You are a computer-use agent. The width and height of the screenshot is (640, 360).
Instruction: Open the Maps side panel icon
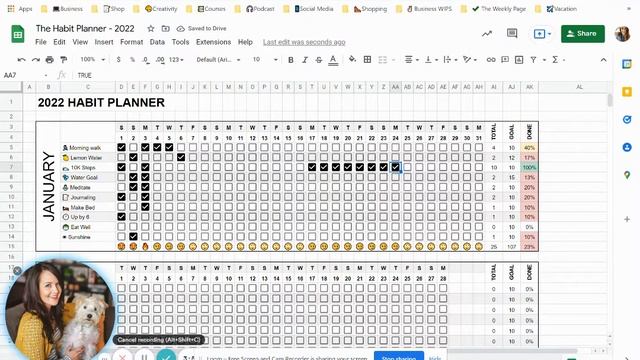(x=627, y=175)
